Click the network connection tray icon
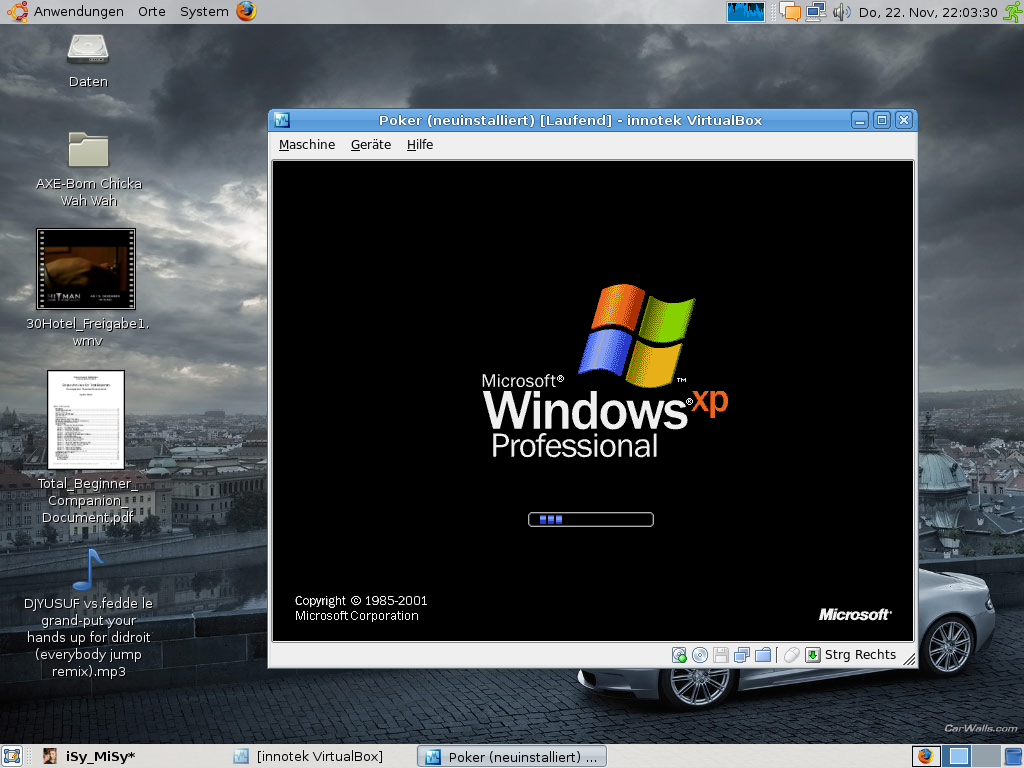The width and height of the screenshot is (1024, 768). click(816, 12)
